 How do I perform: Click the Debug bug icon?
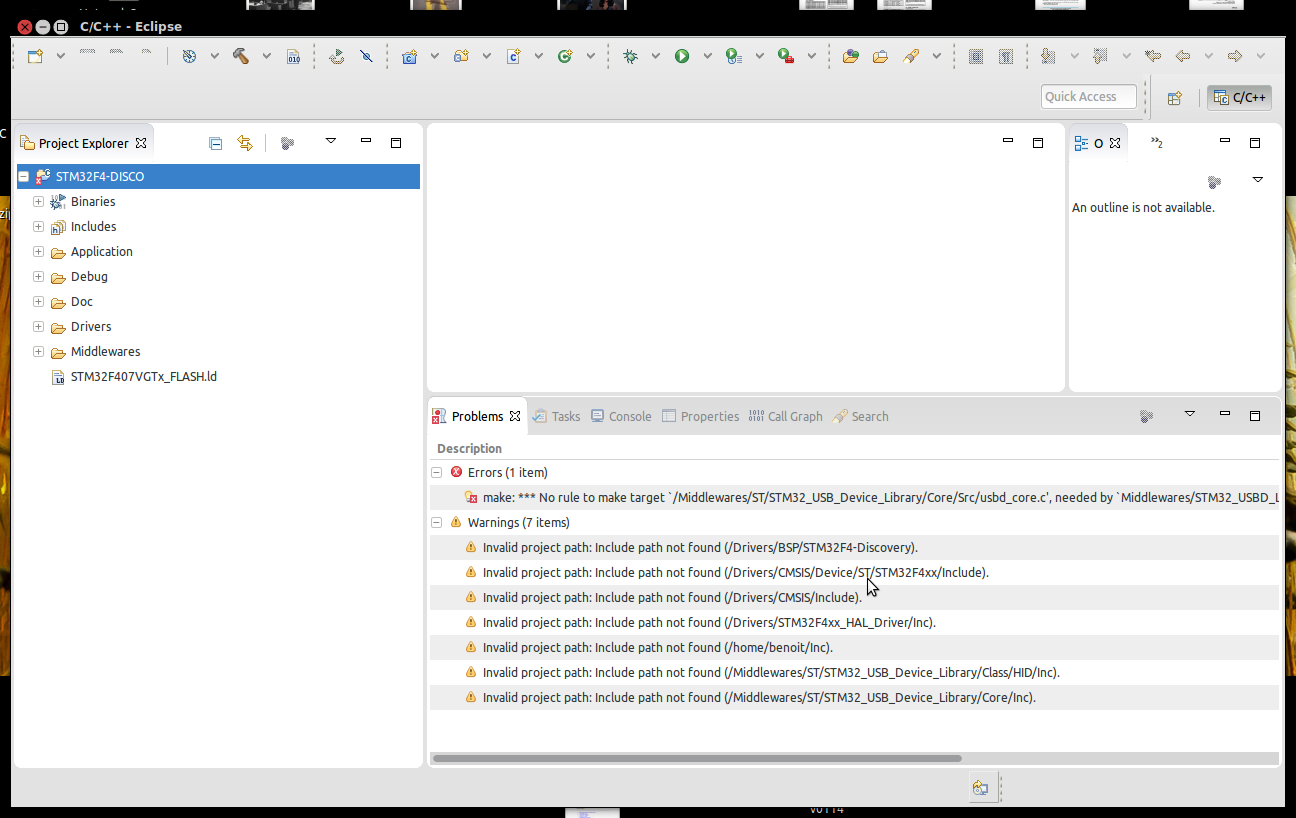(x=630, y=56)
